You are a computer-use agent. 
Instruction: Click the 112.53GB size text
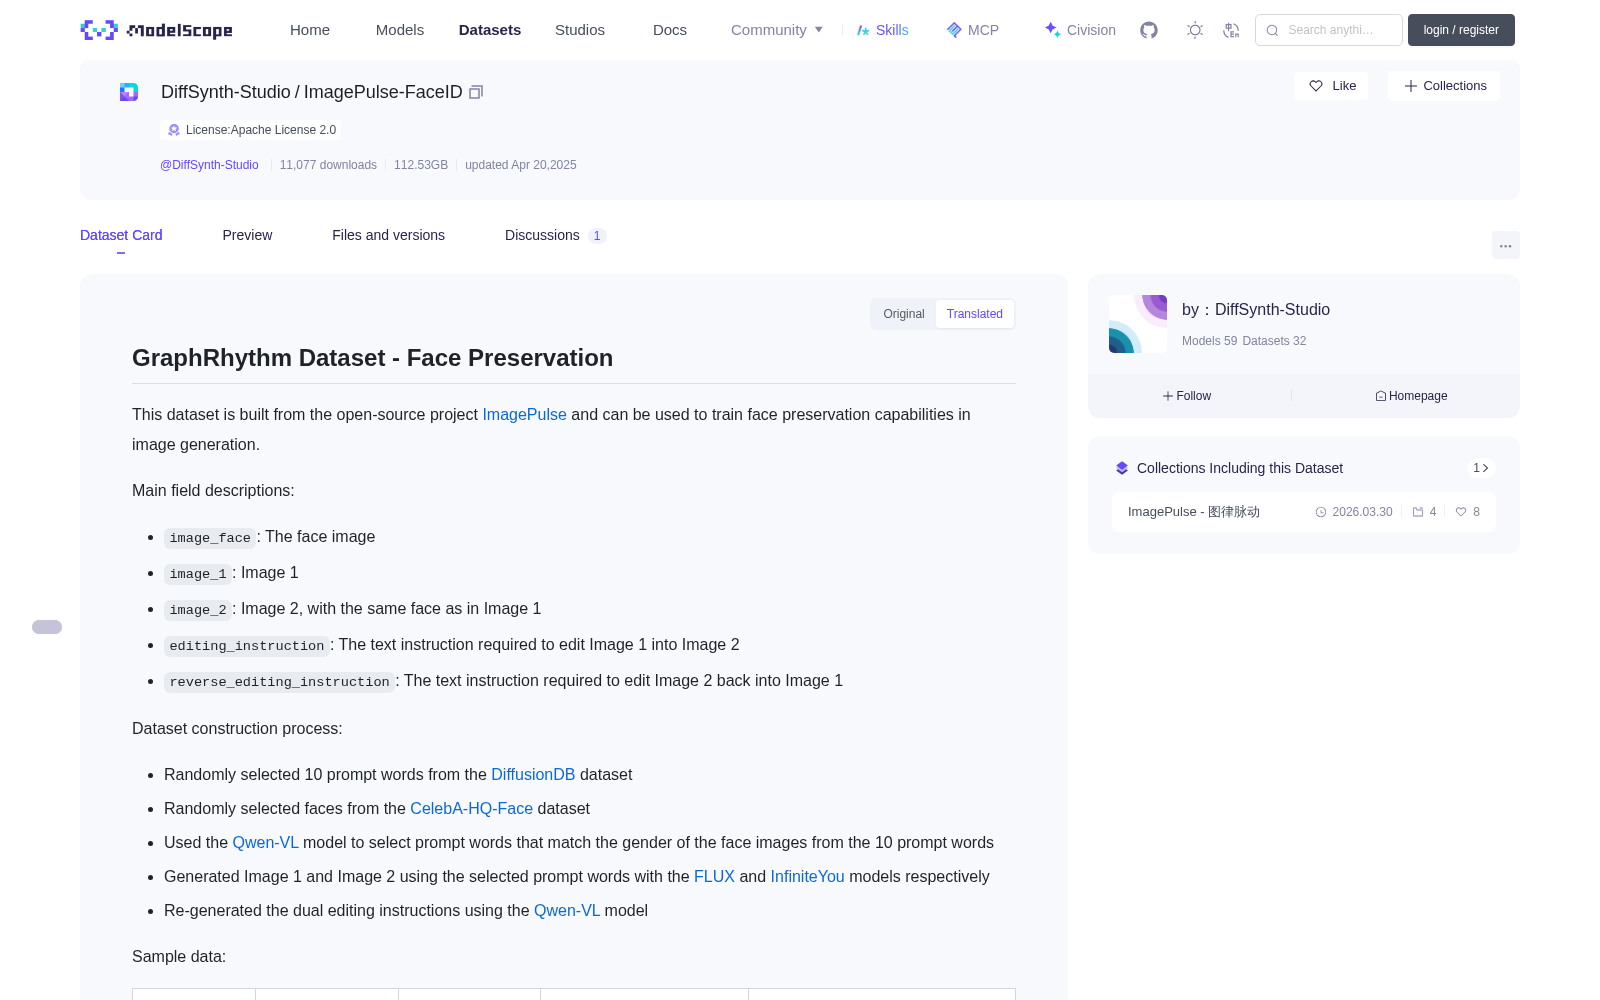[421, 165]
